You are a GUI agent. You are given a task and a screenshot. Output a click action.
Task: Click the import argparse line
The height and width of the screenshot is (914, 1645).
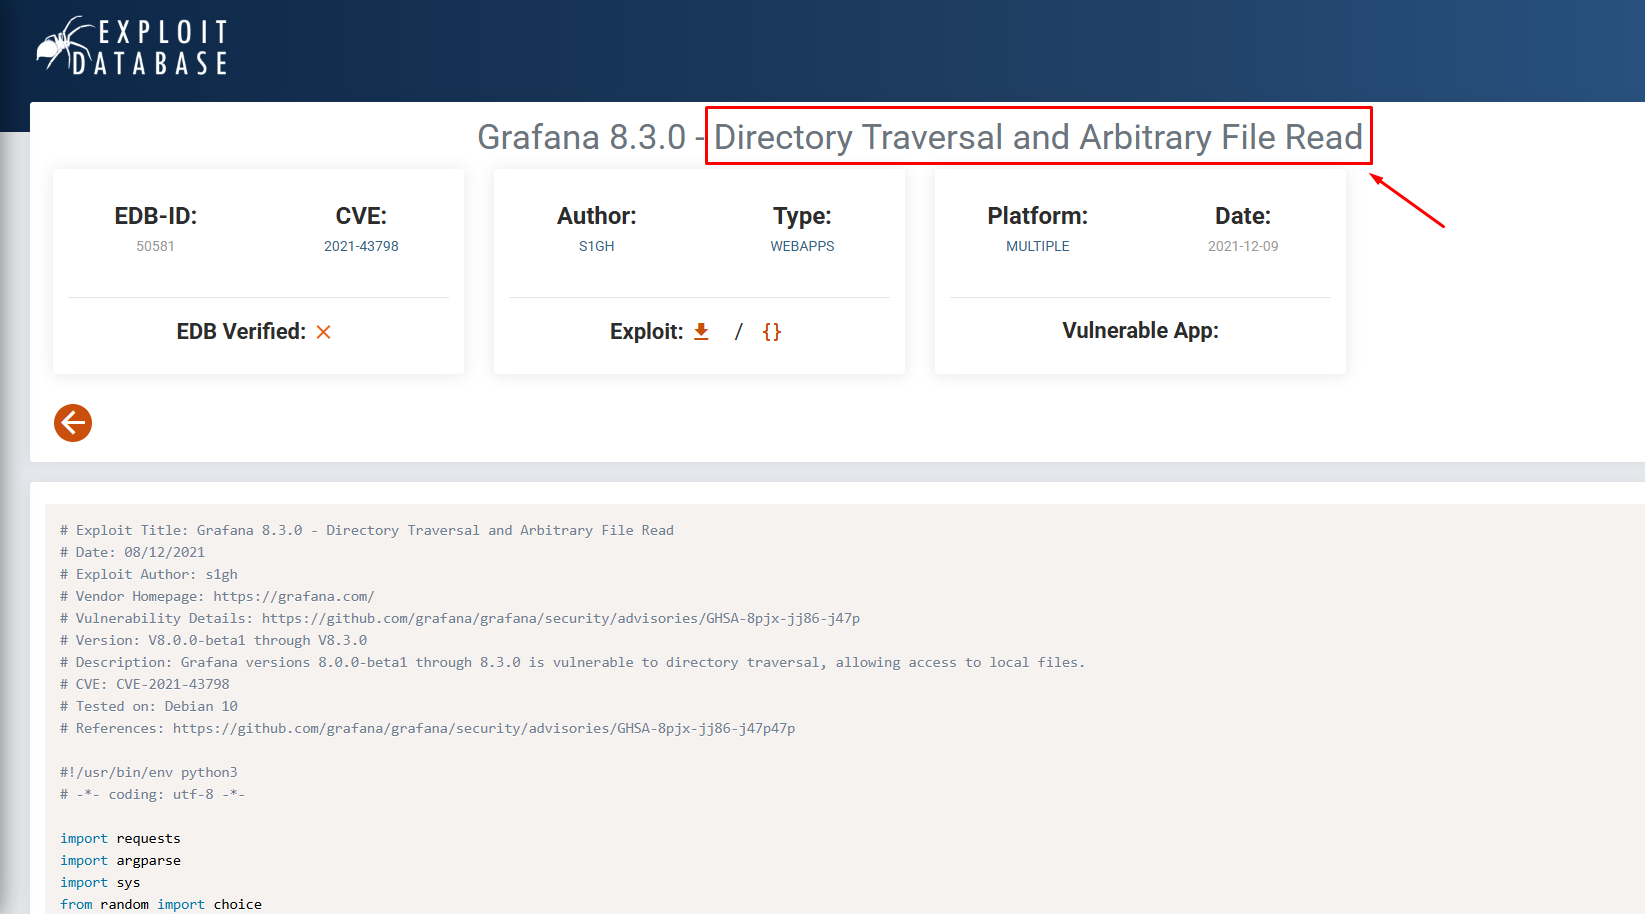(120, 860)
